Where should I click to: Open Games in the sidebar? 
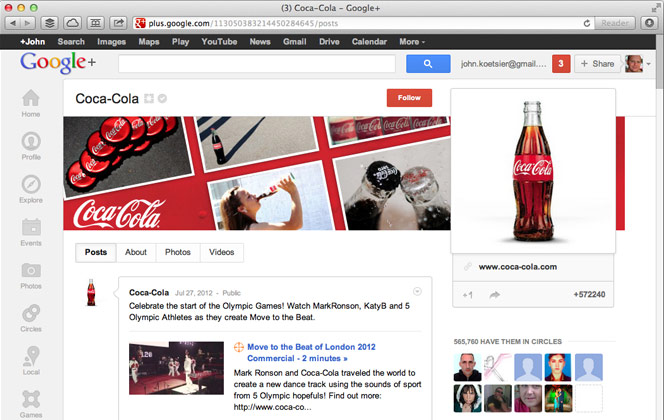click(31, 404)
